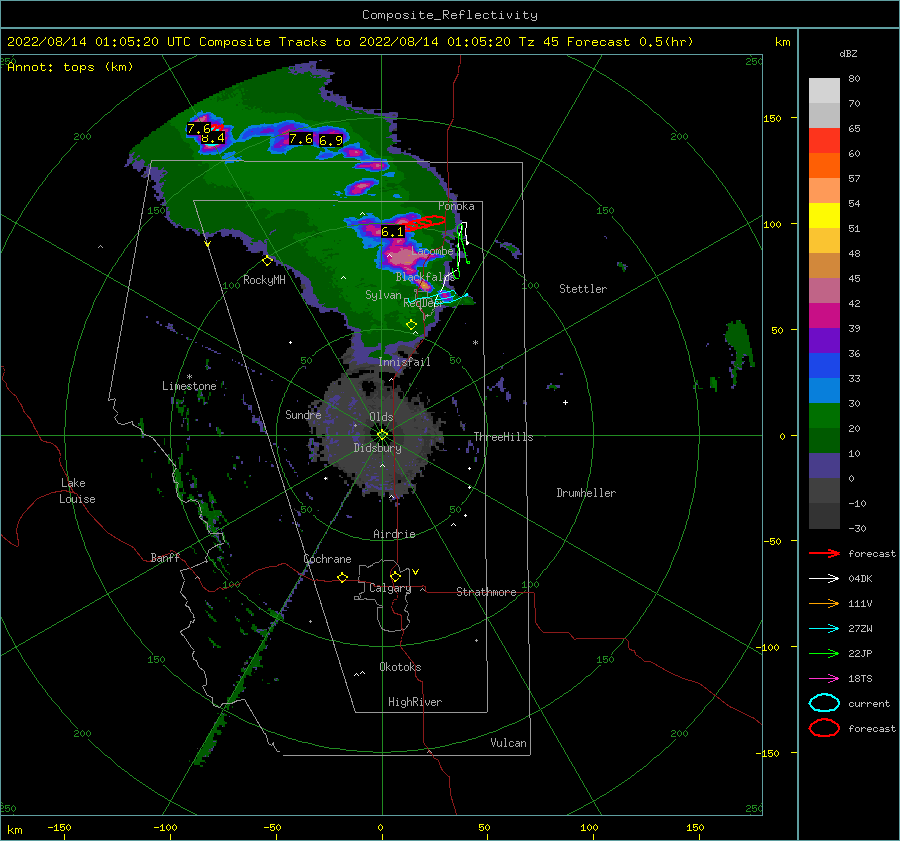This screenshot has height=841, width=900.
Task: Click the Sylvan label
Action: point(383,295)
